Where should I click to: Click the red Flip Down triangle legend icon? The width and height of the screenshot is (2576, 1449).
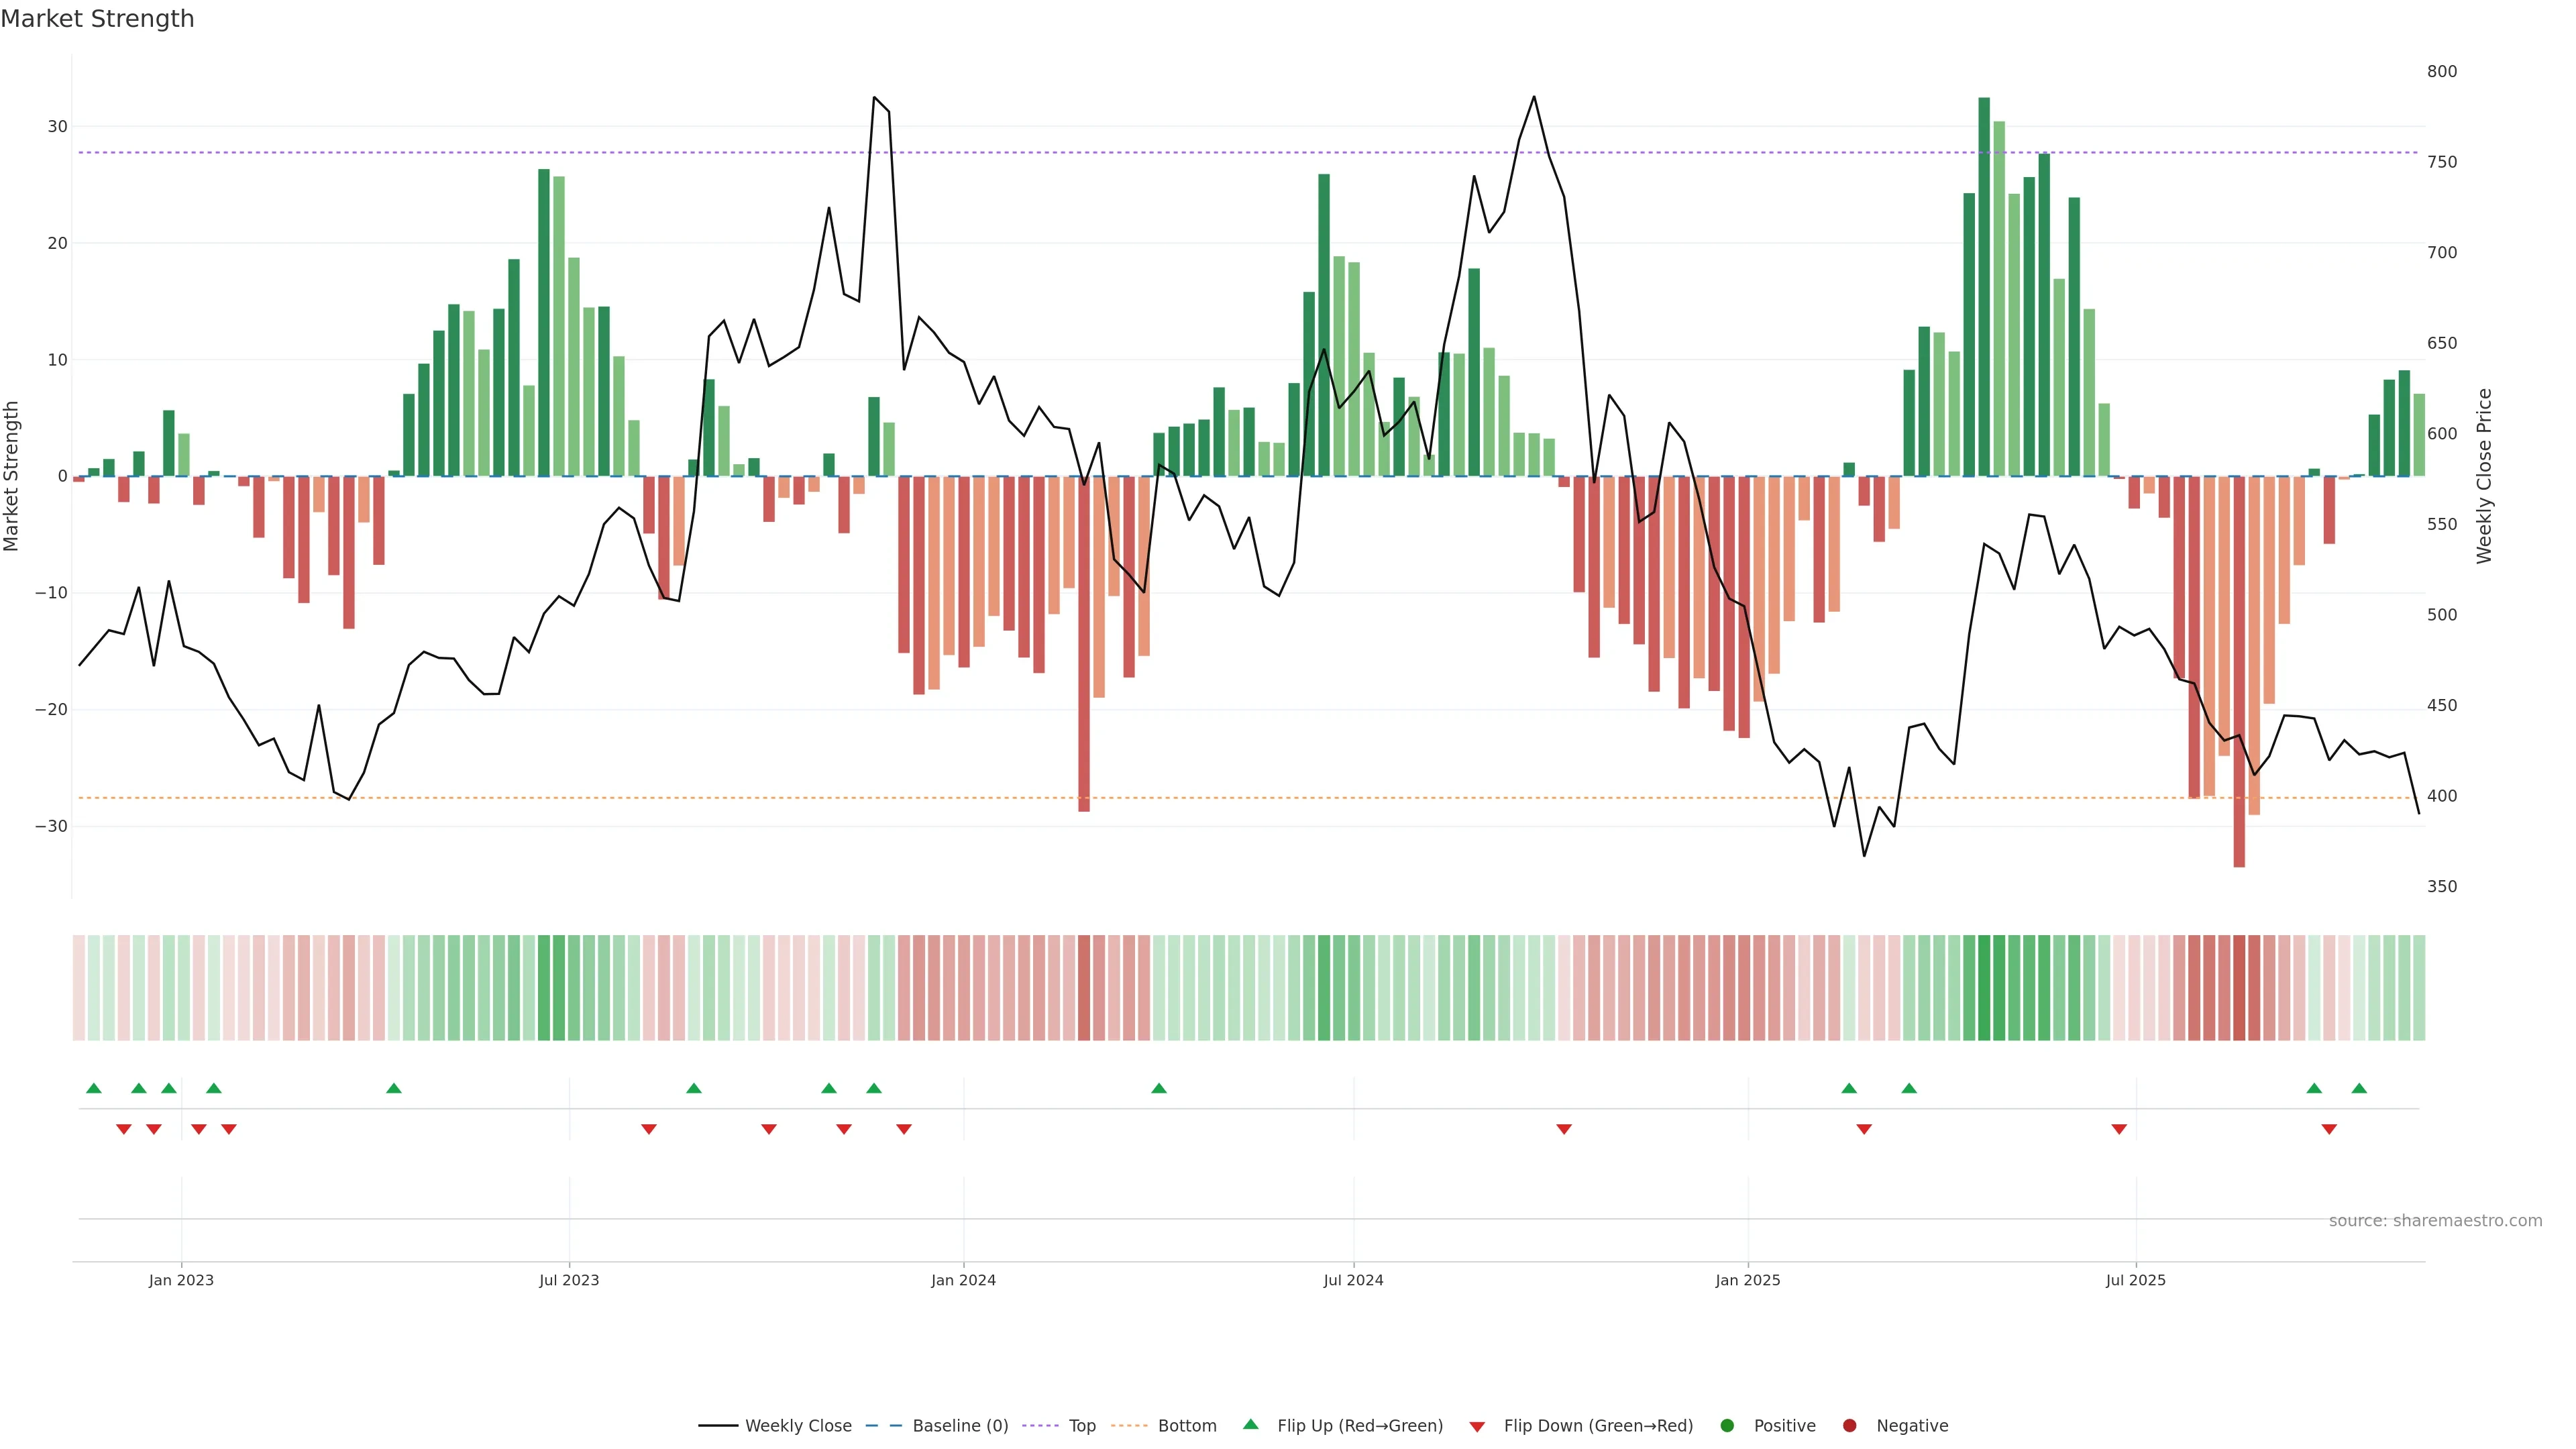point(1477,1427)
